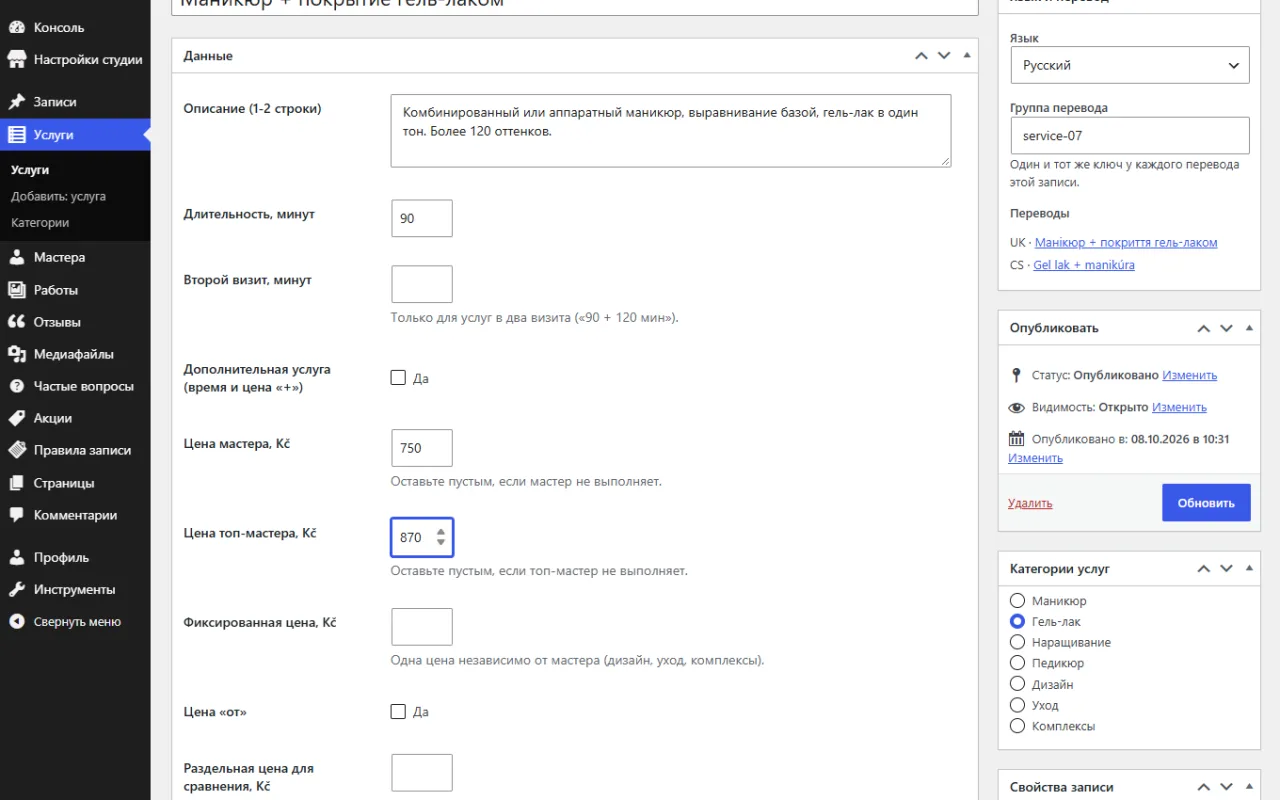
Task: Click the Страницы pages icon
Action: 17,483
